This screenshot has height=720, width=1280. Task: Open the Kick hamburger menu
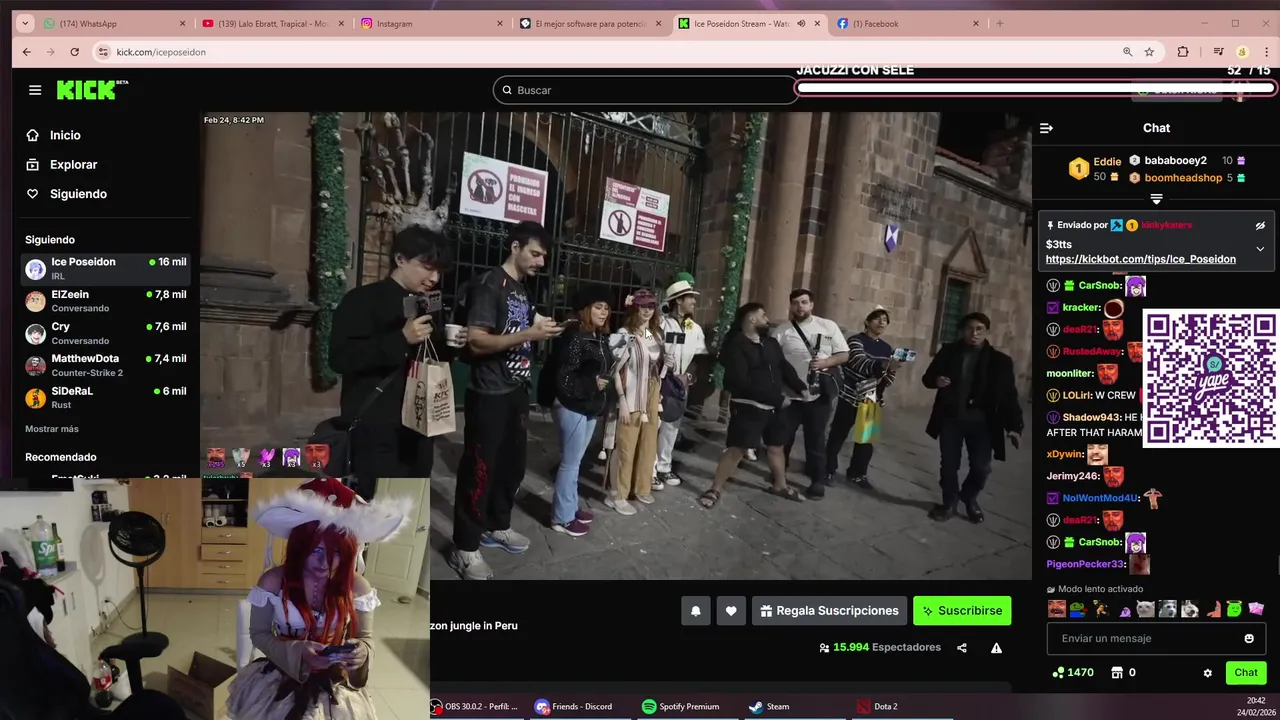(35, 90)
